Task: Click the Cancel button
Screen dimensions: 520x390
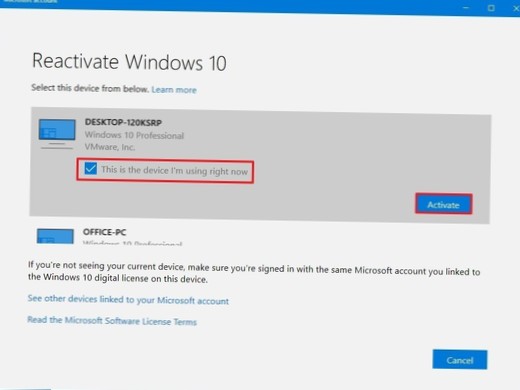Action: coord(460,360)
